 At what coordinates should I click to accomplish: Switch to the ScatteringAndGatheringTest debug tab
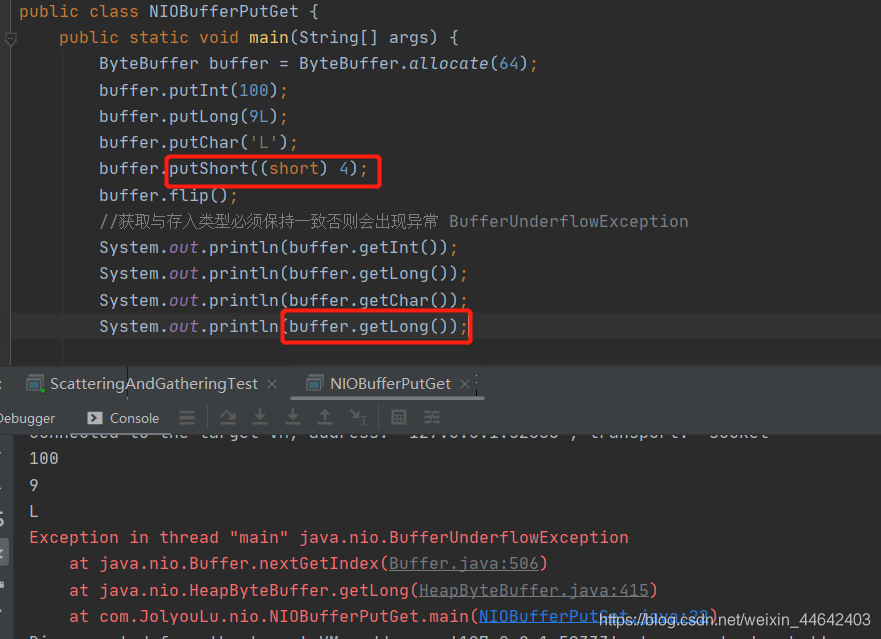point(153,384)
